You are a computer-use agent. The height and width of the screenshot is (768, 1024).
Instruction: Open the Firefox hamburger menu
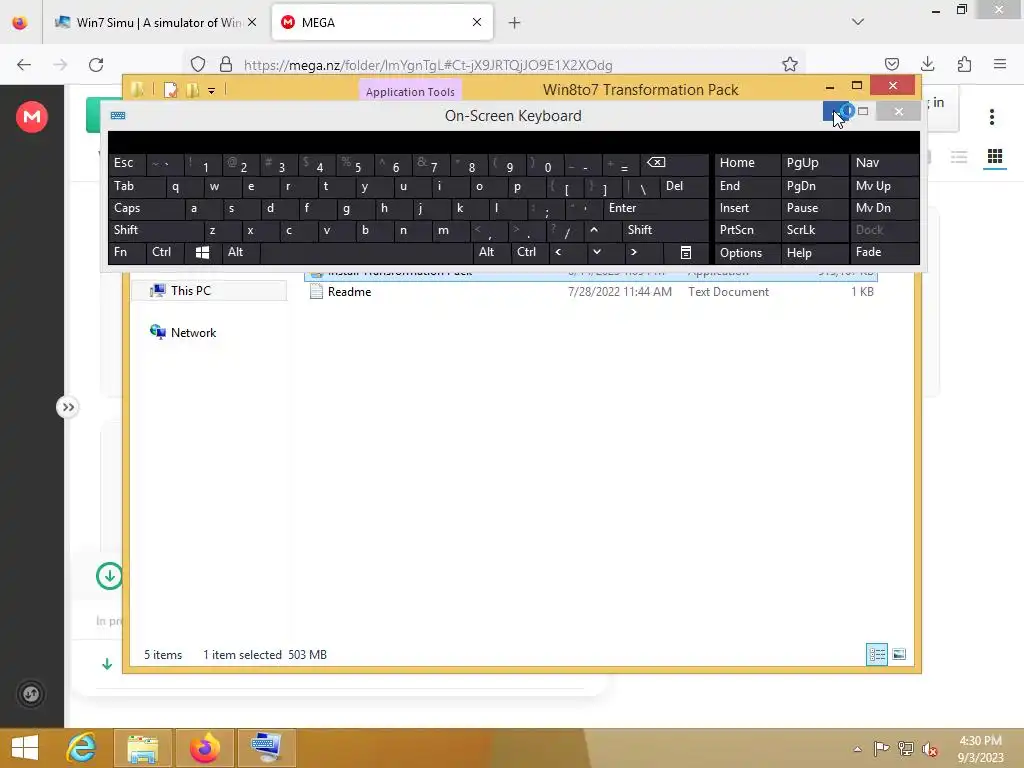pyautogui.click(x=1000, y=64)
